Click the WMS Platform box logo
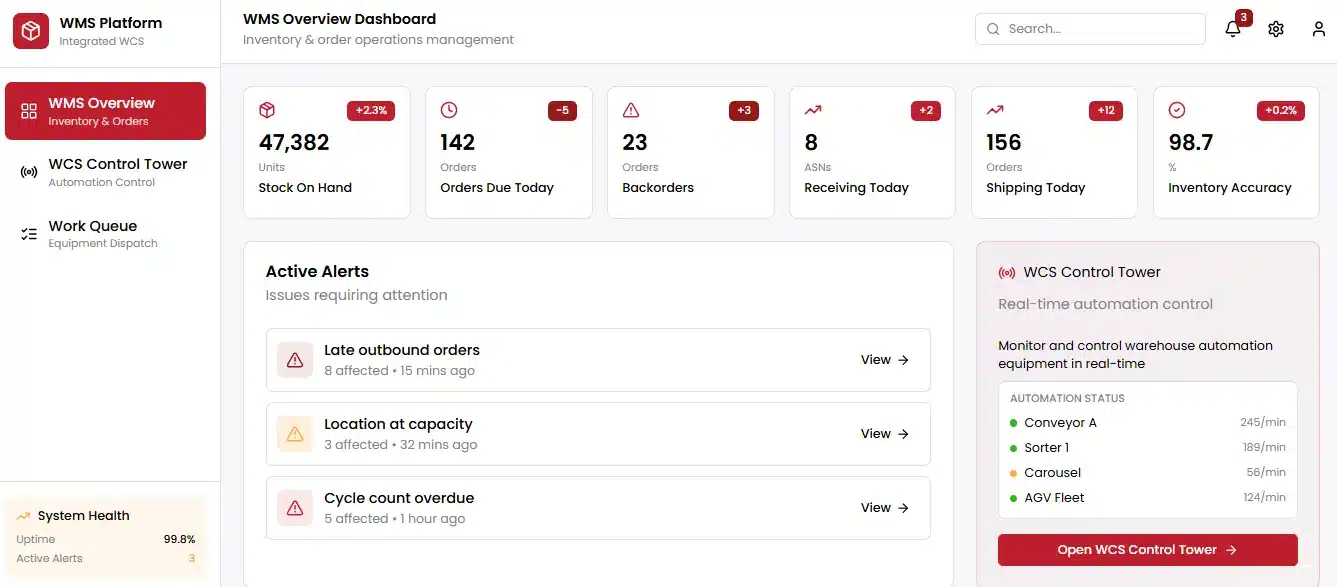 [x=31, y=31]
